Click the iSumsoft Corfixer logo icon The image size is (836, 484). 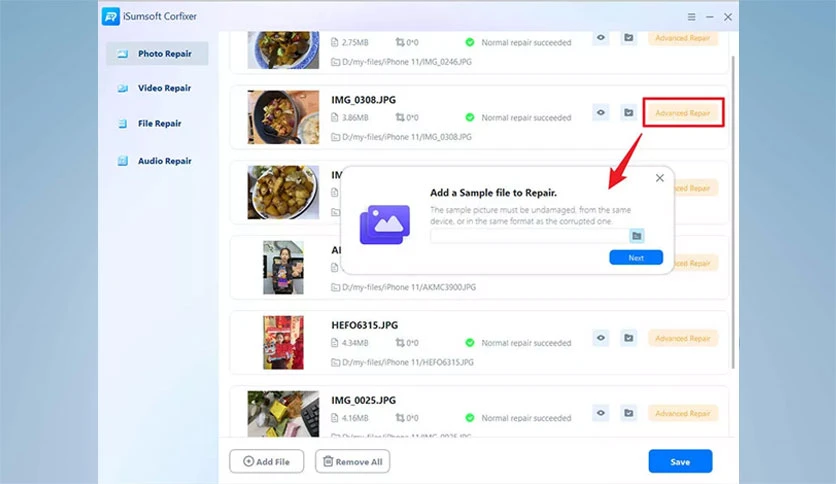coord(111,17)
